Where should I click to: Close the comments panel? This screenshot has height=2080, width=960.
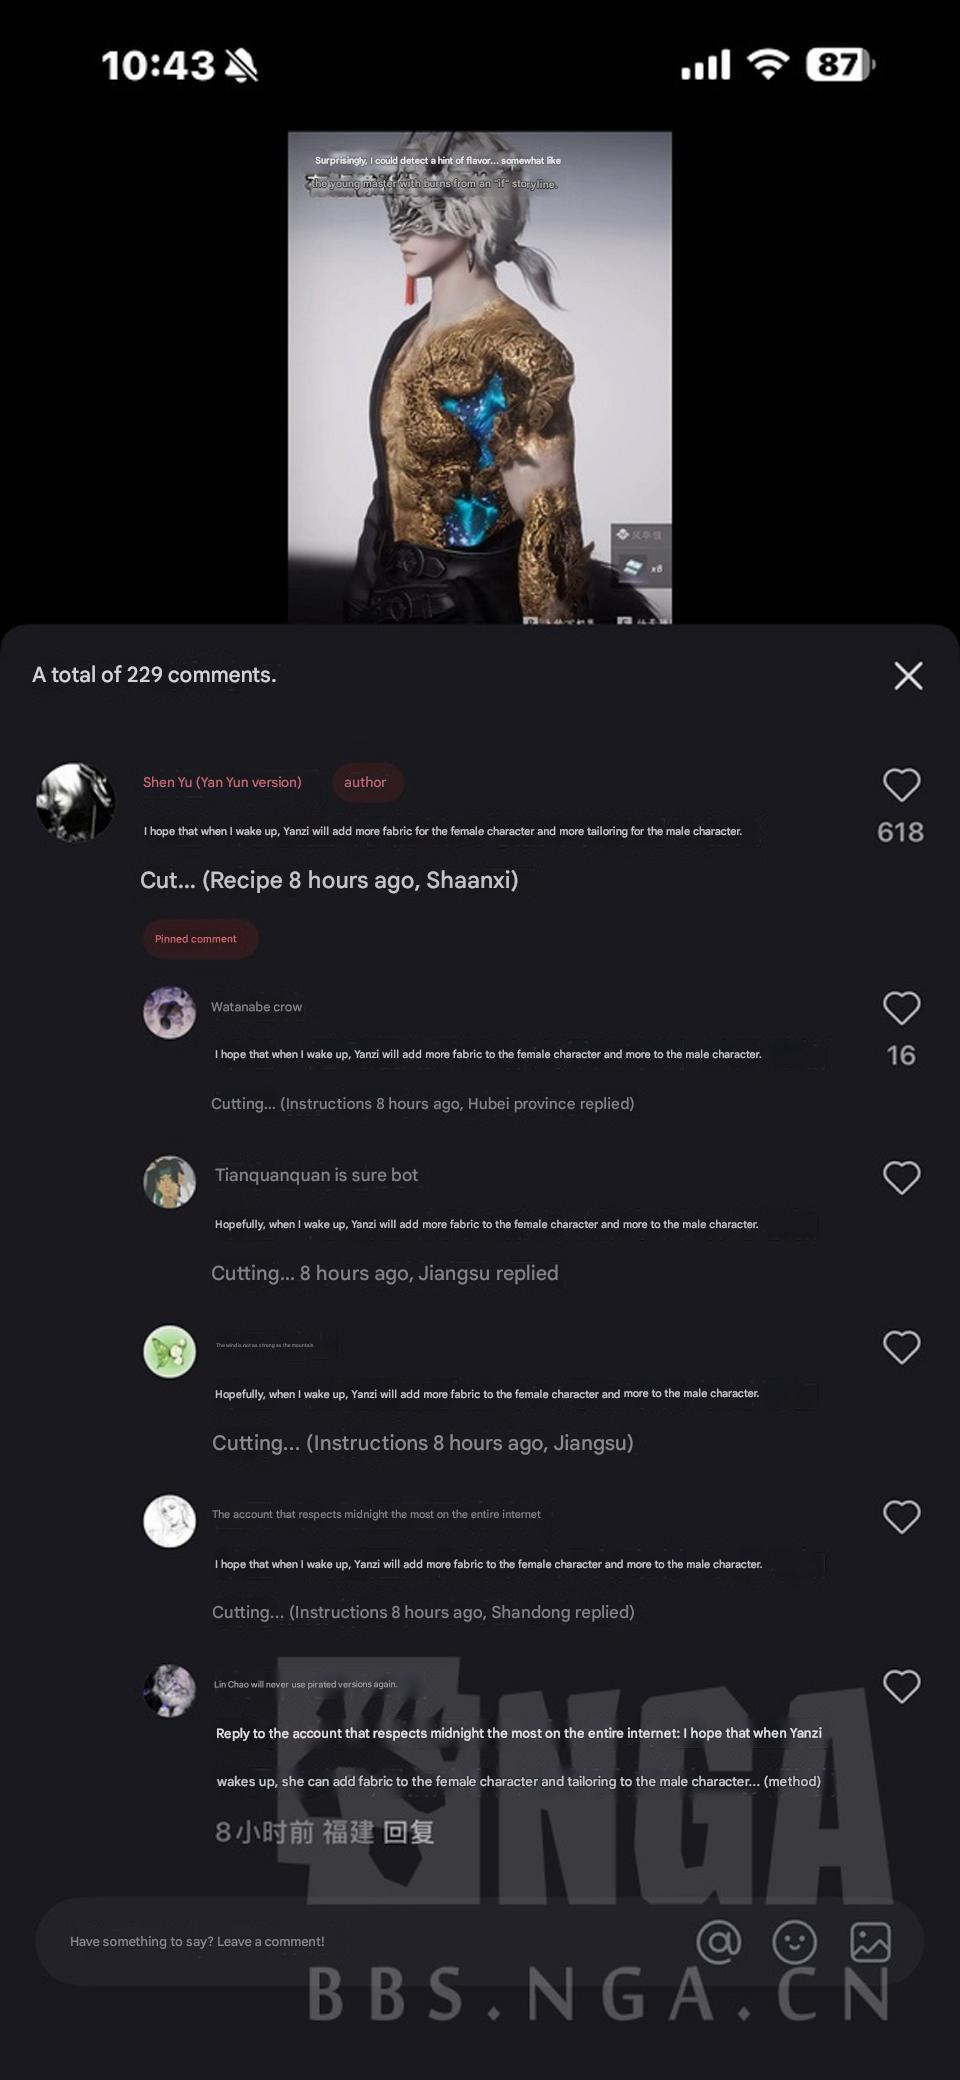(908, 676)
